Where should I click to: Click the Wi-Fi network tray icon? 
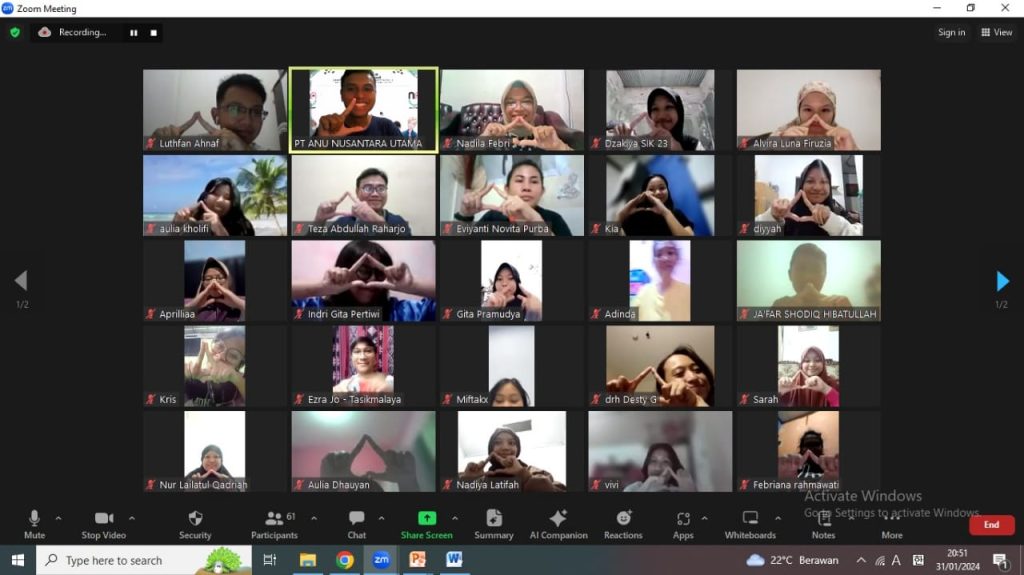point(880,561)
